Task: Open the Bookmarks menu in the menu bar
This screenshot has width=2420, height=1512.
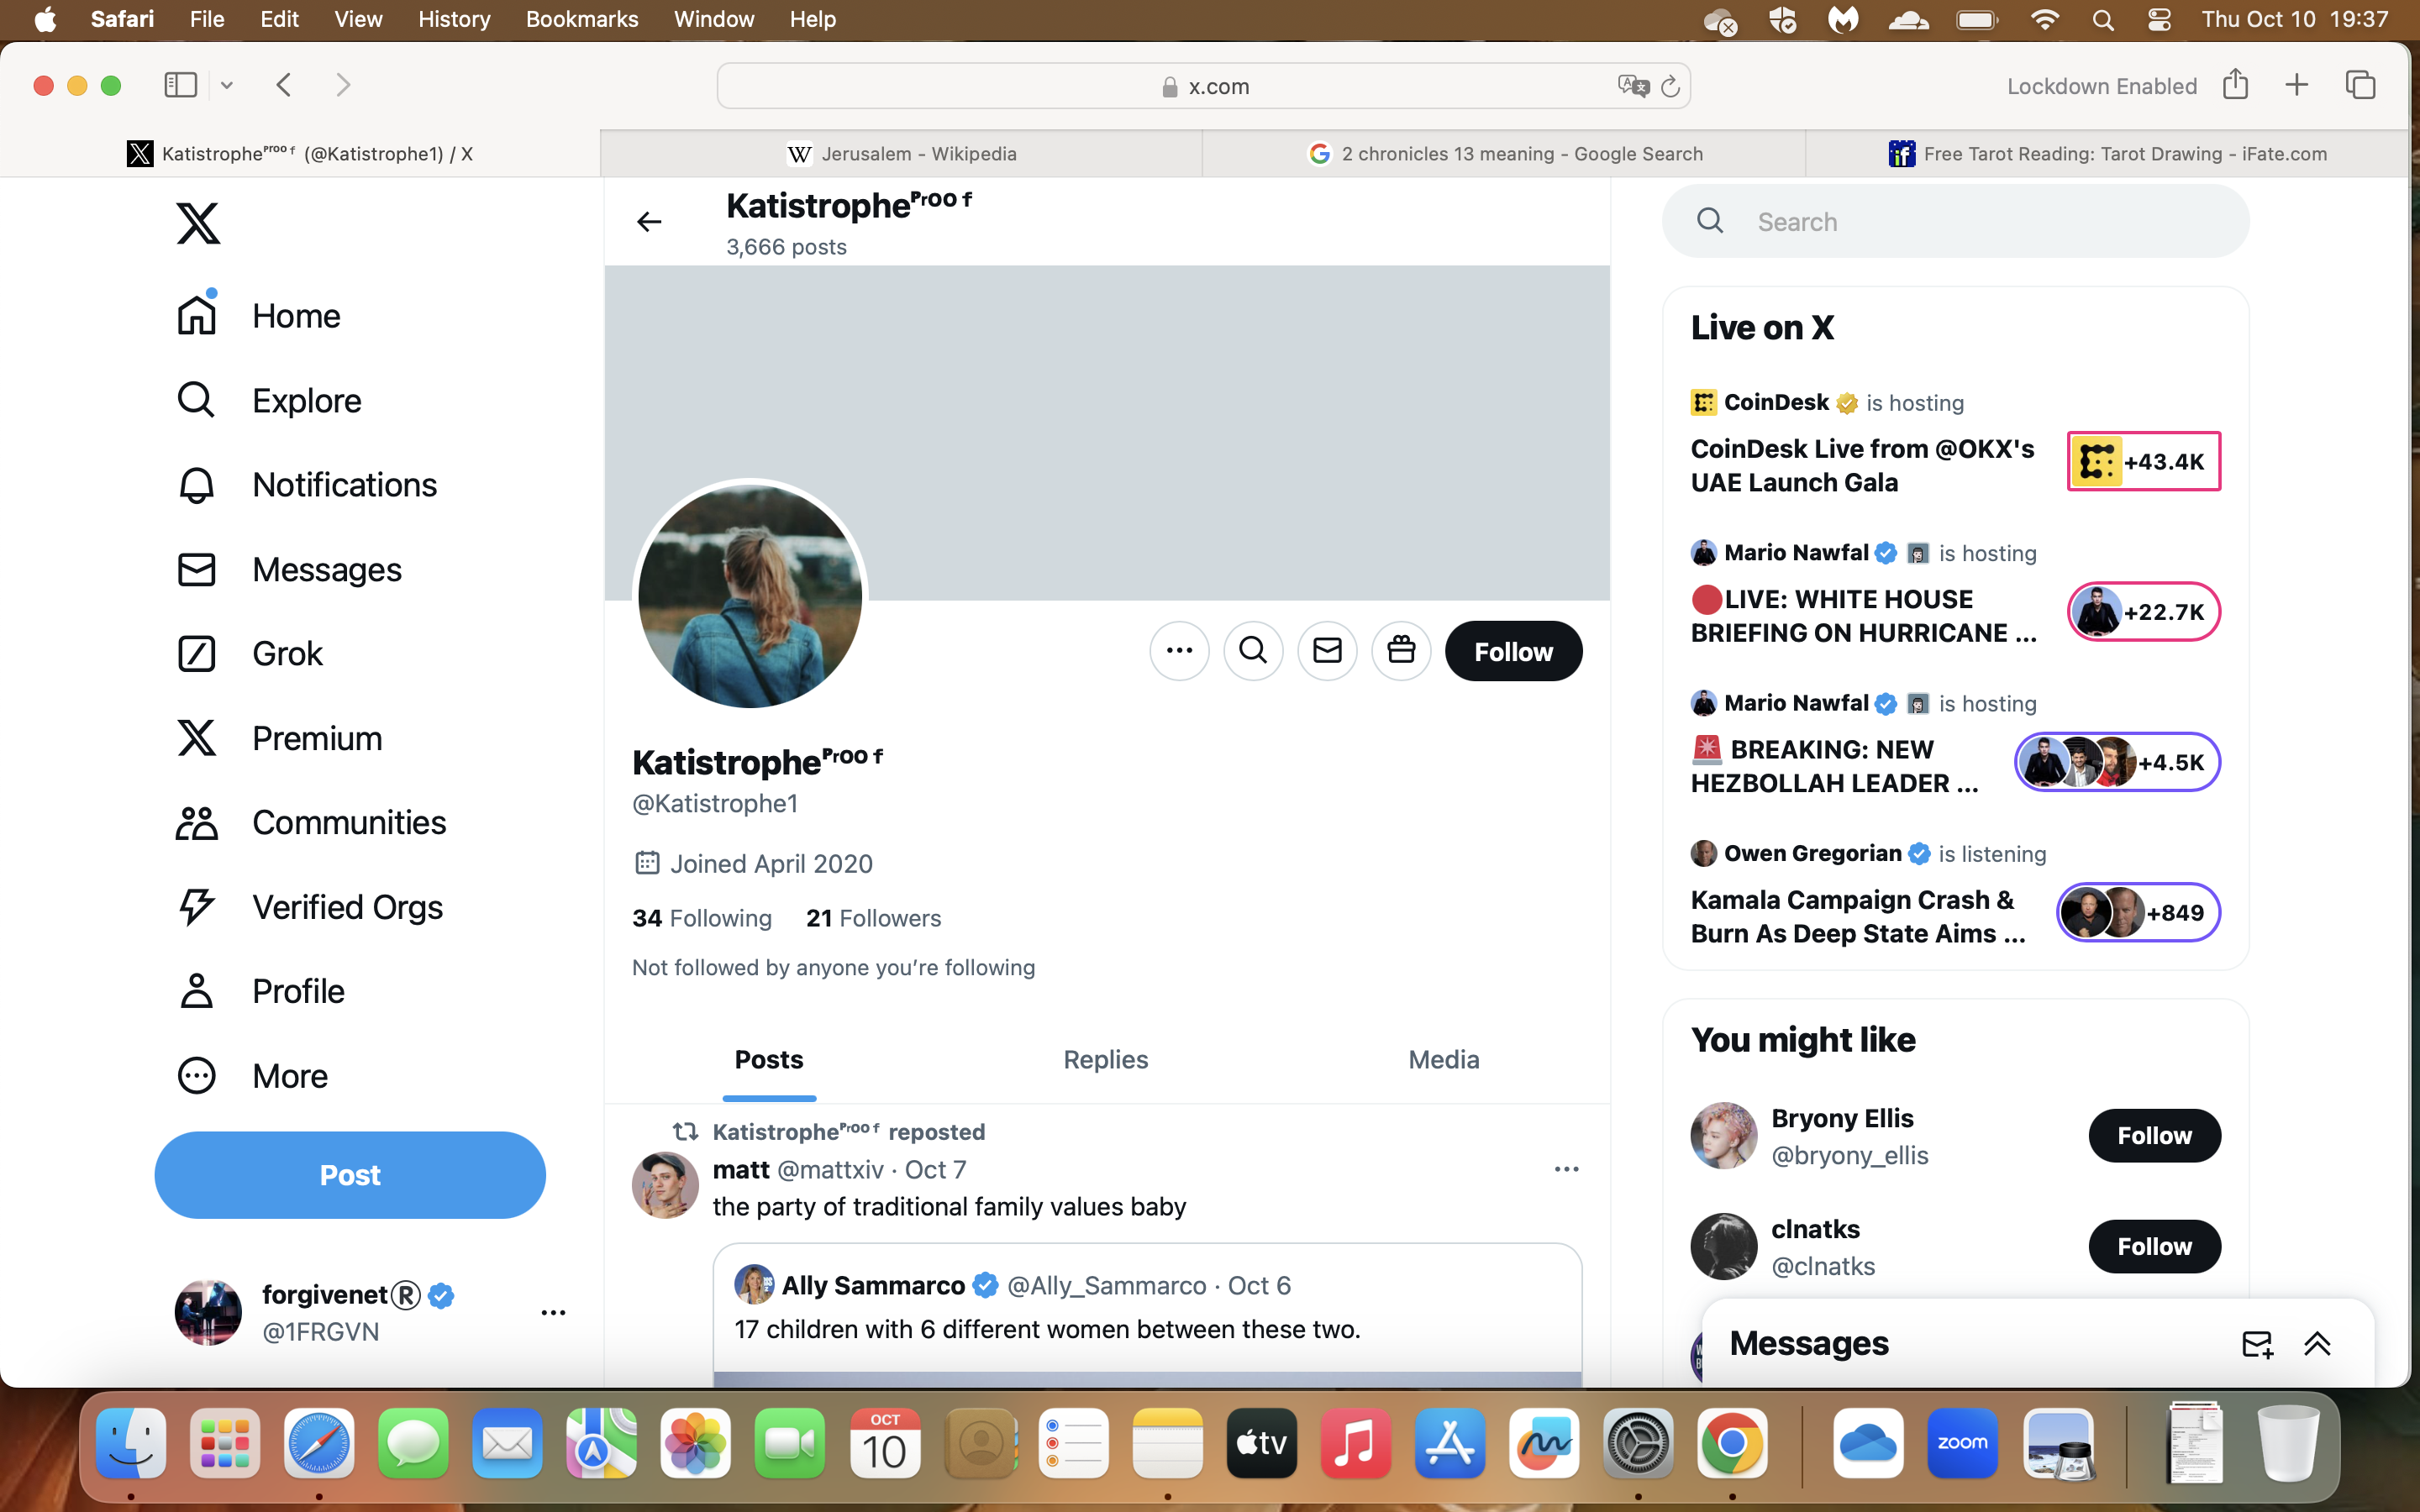Action: tap(582, 19)
